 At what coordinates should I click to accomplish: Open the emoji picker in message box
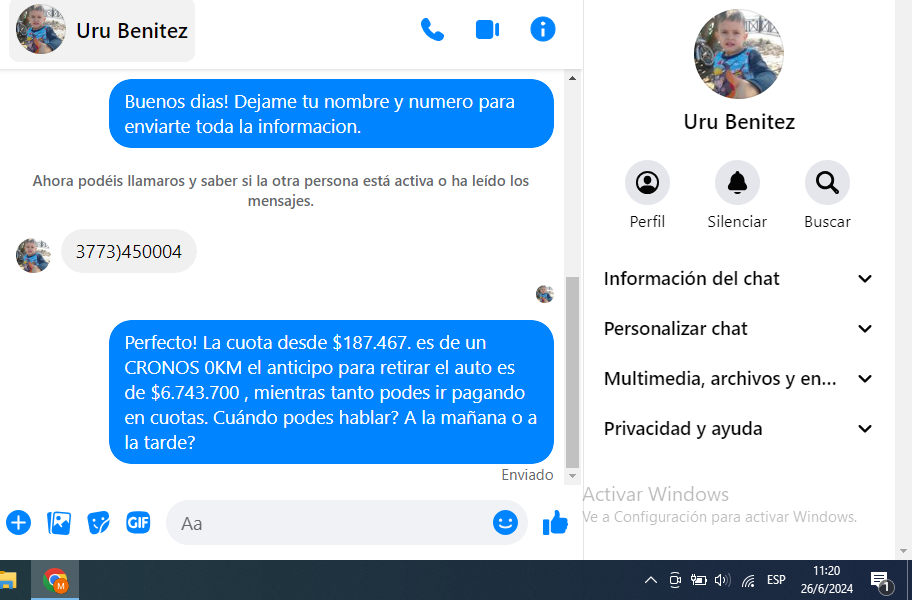coord(505,522)
